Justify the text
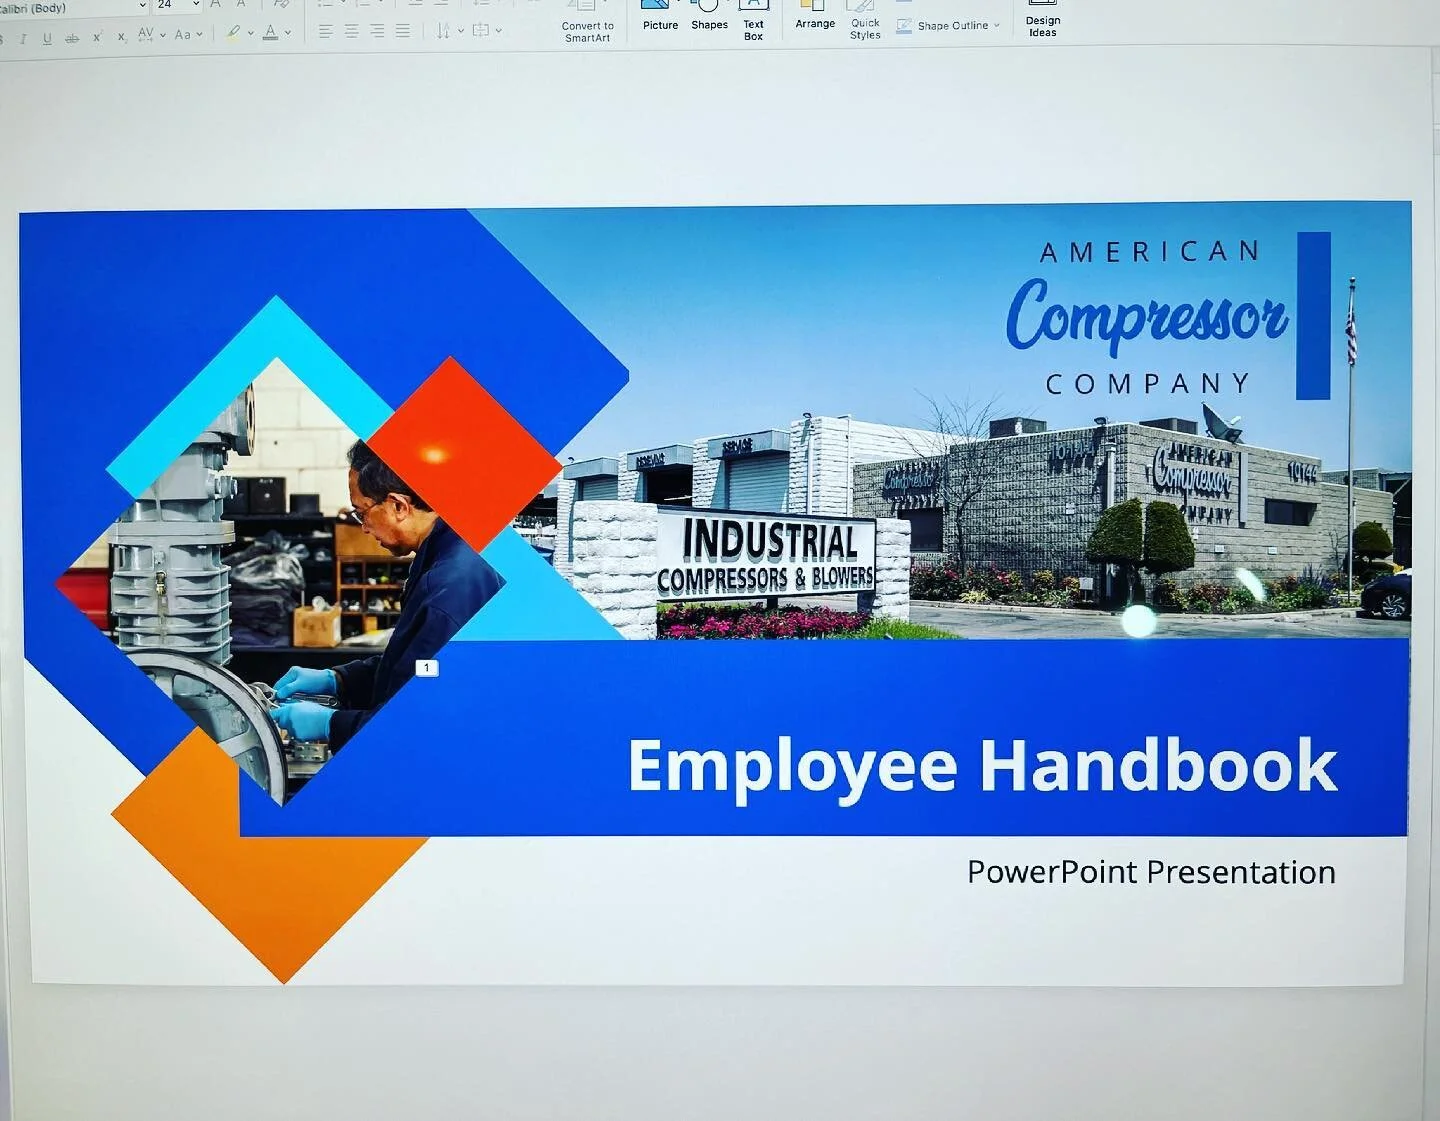The height and width of the screenshot is (1121, 1440). click(403, 31)
